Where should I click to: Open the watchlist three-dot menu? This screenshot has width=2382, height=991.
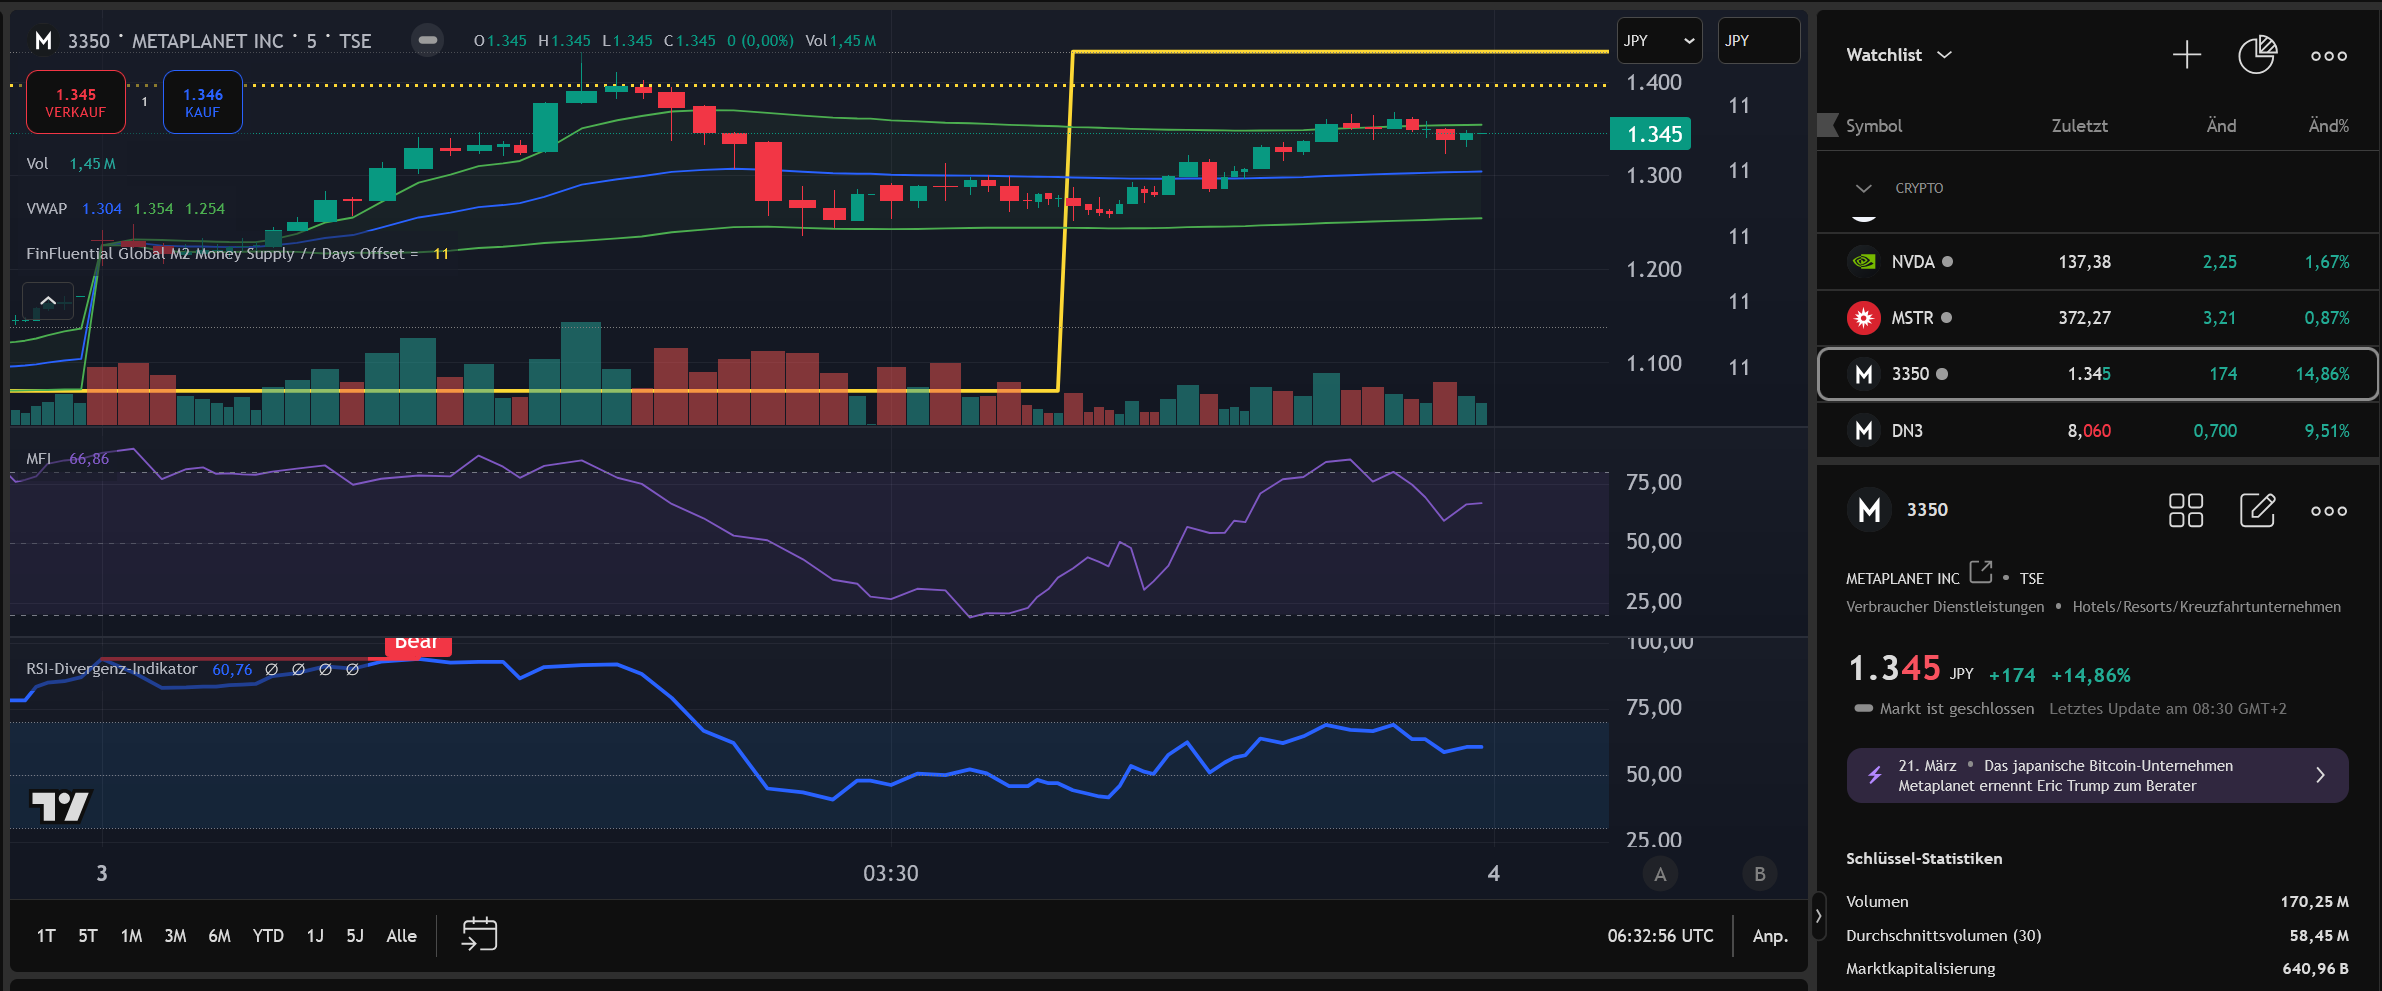tap(2329, 56)
